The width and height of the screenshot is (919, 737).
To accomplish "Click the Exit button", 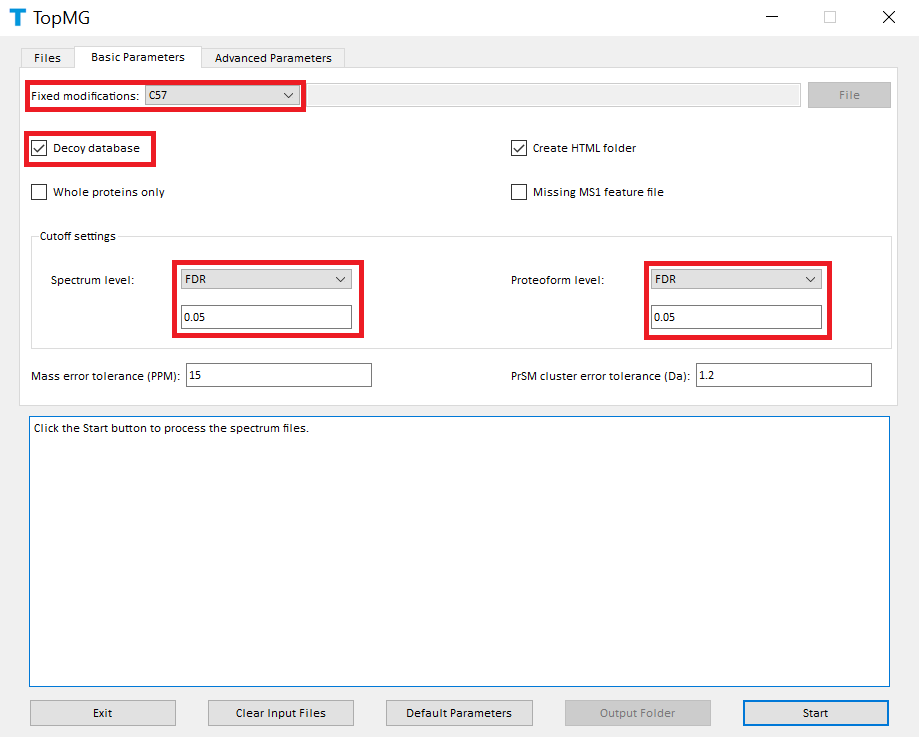I will [103, 713].
